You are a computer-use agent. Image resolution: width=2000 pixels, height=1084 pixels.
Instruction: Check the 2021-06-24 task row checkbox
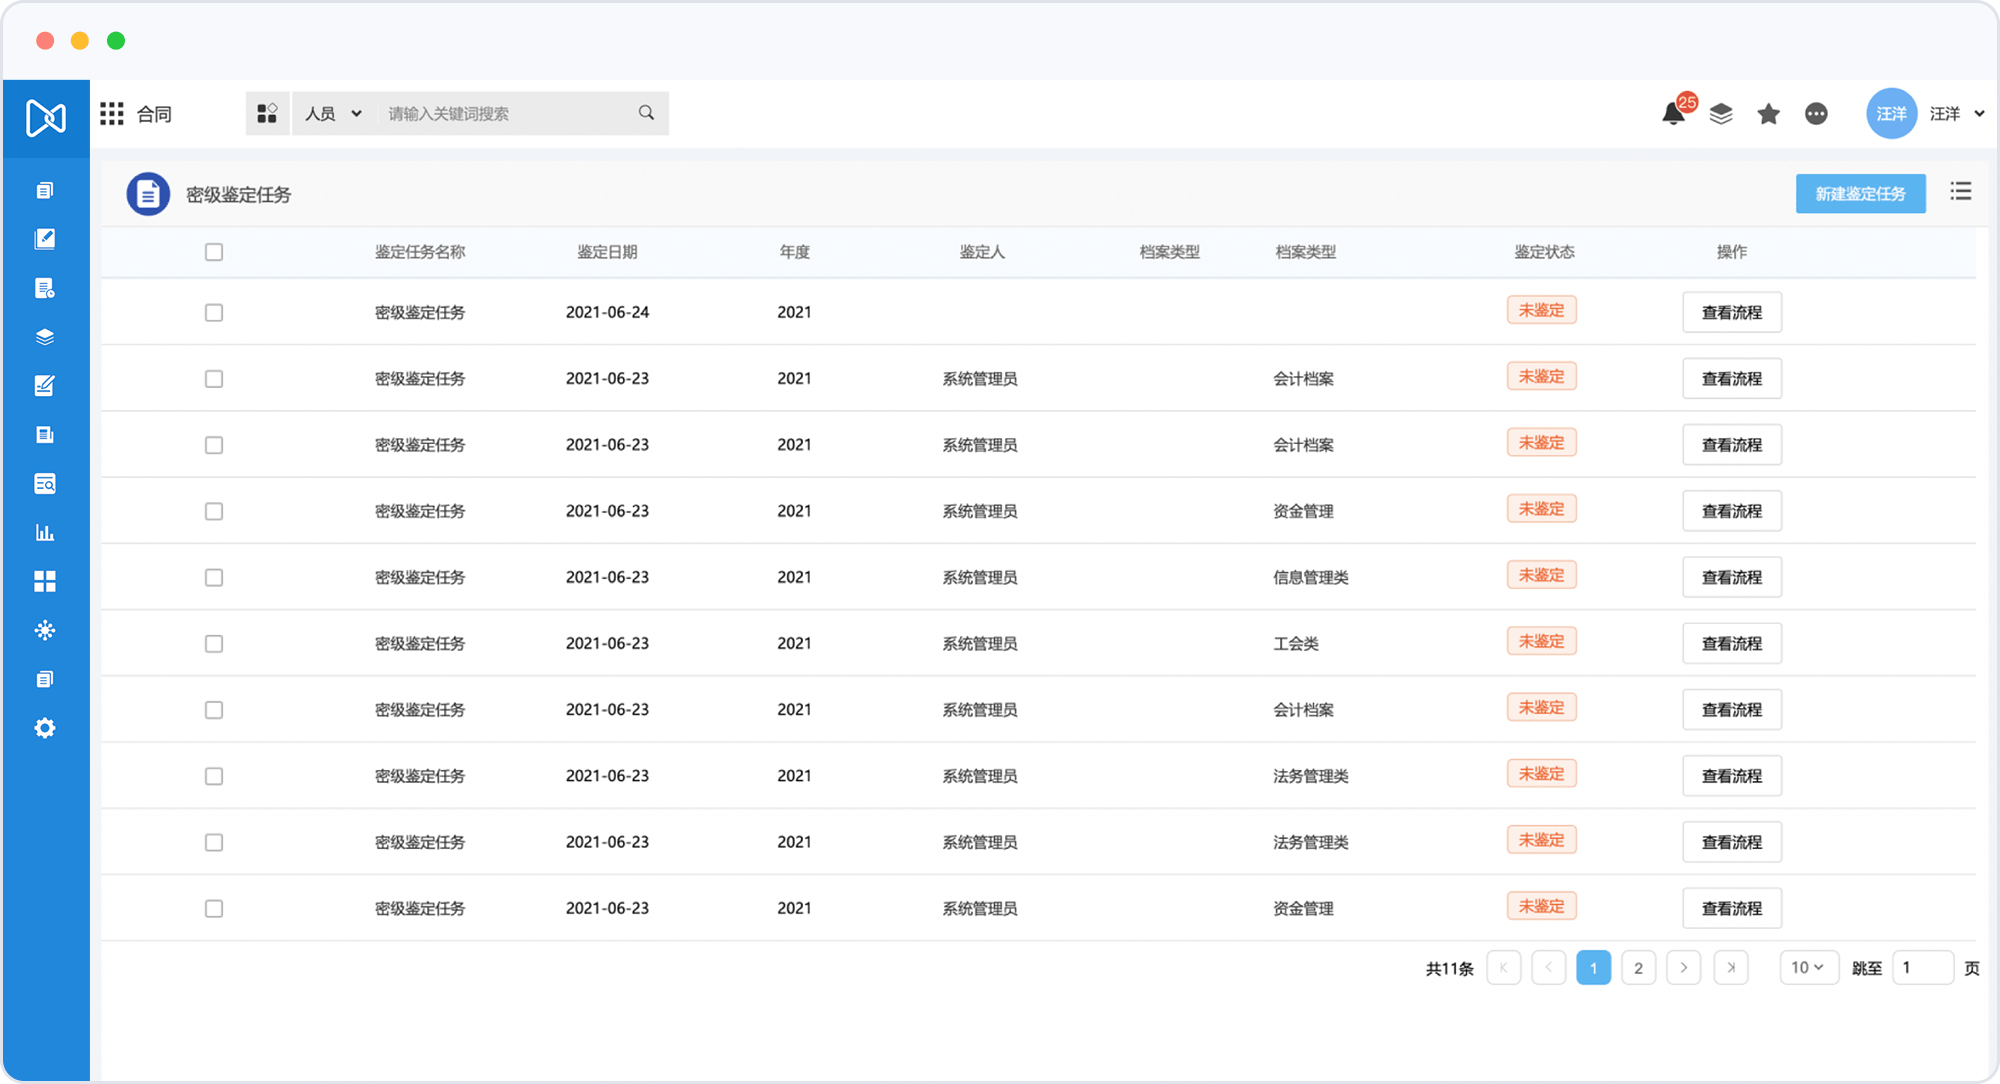tap(214, 313)
